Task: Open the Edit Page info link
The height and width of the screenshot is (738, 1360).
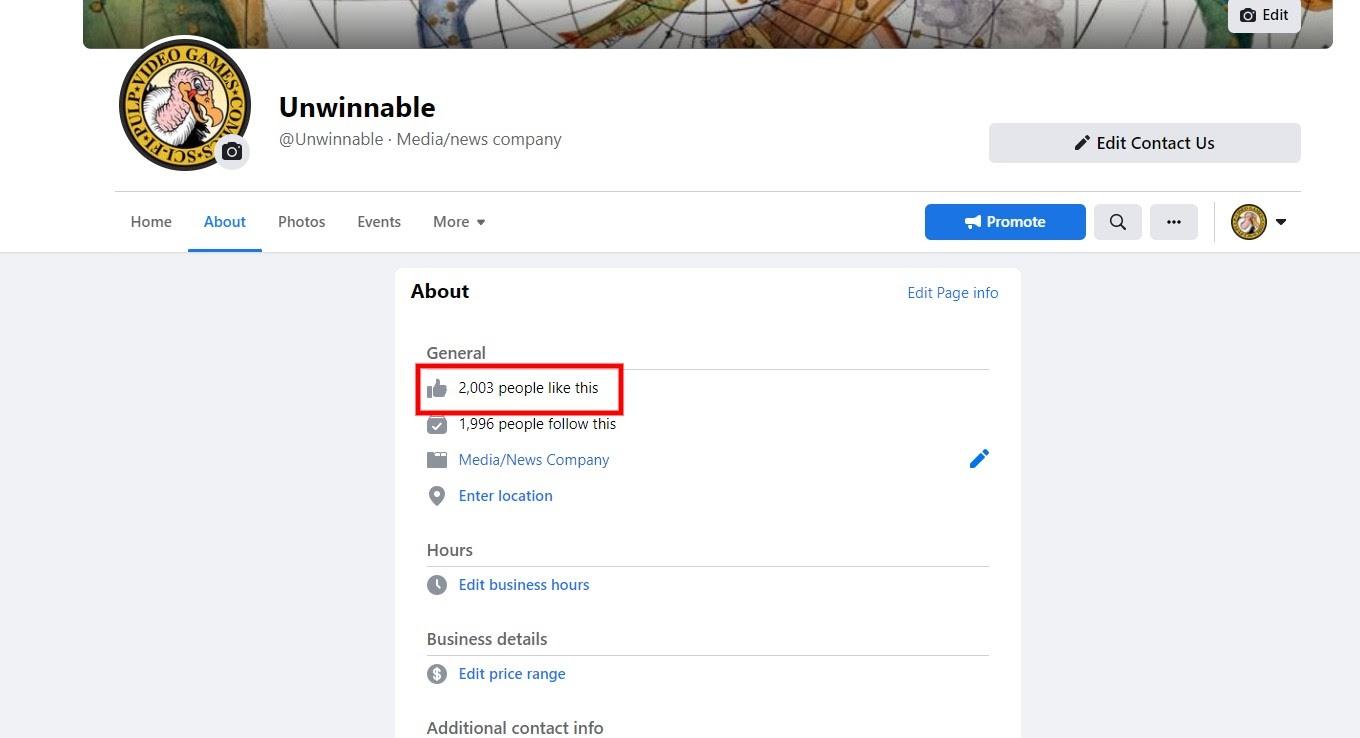Action: (952, 293)
